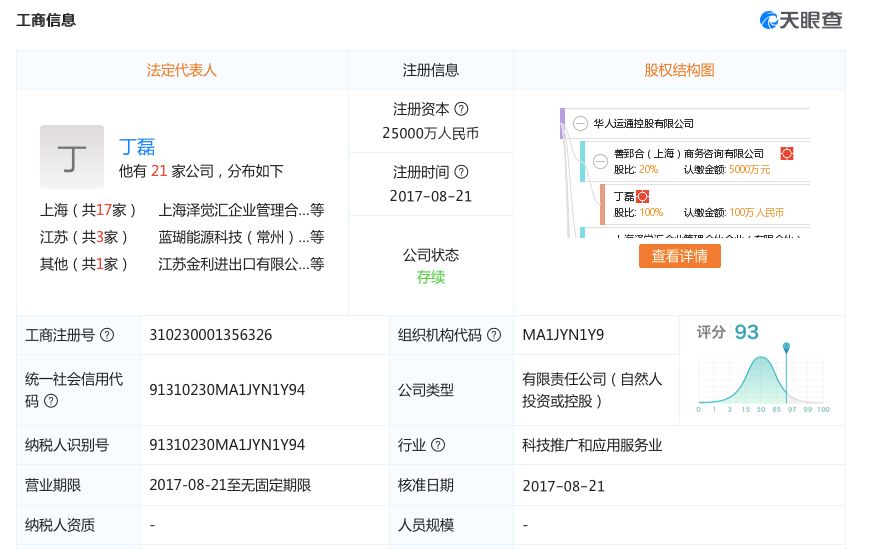Click the 纳税人资质 label

[x=60, y=525]
